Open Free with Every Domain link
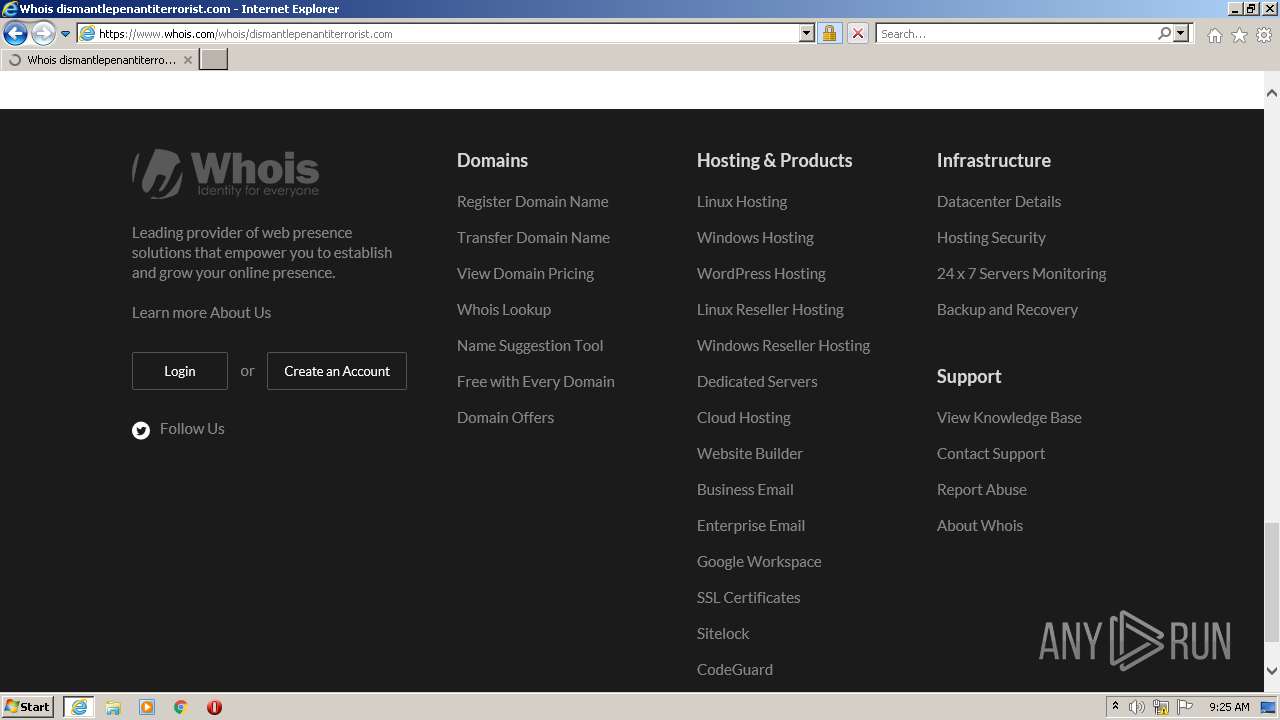1280x720 pixels. pos(536,381)
